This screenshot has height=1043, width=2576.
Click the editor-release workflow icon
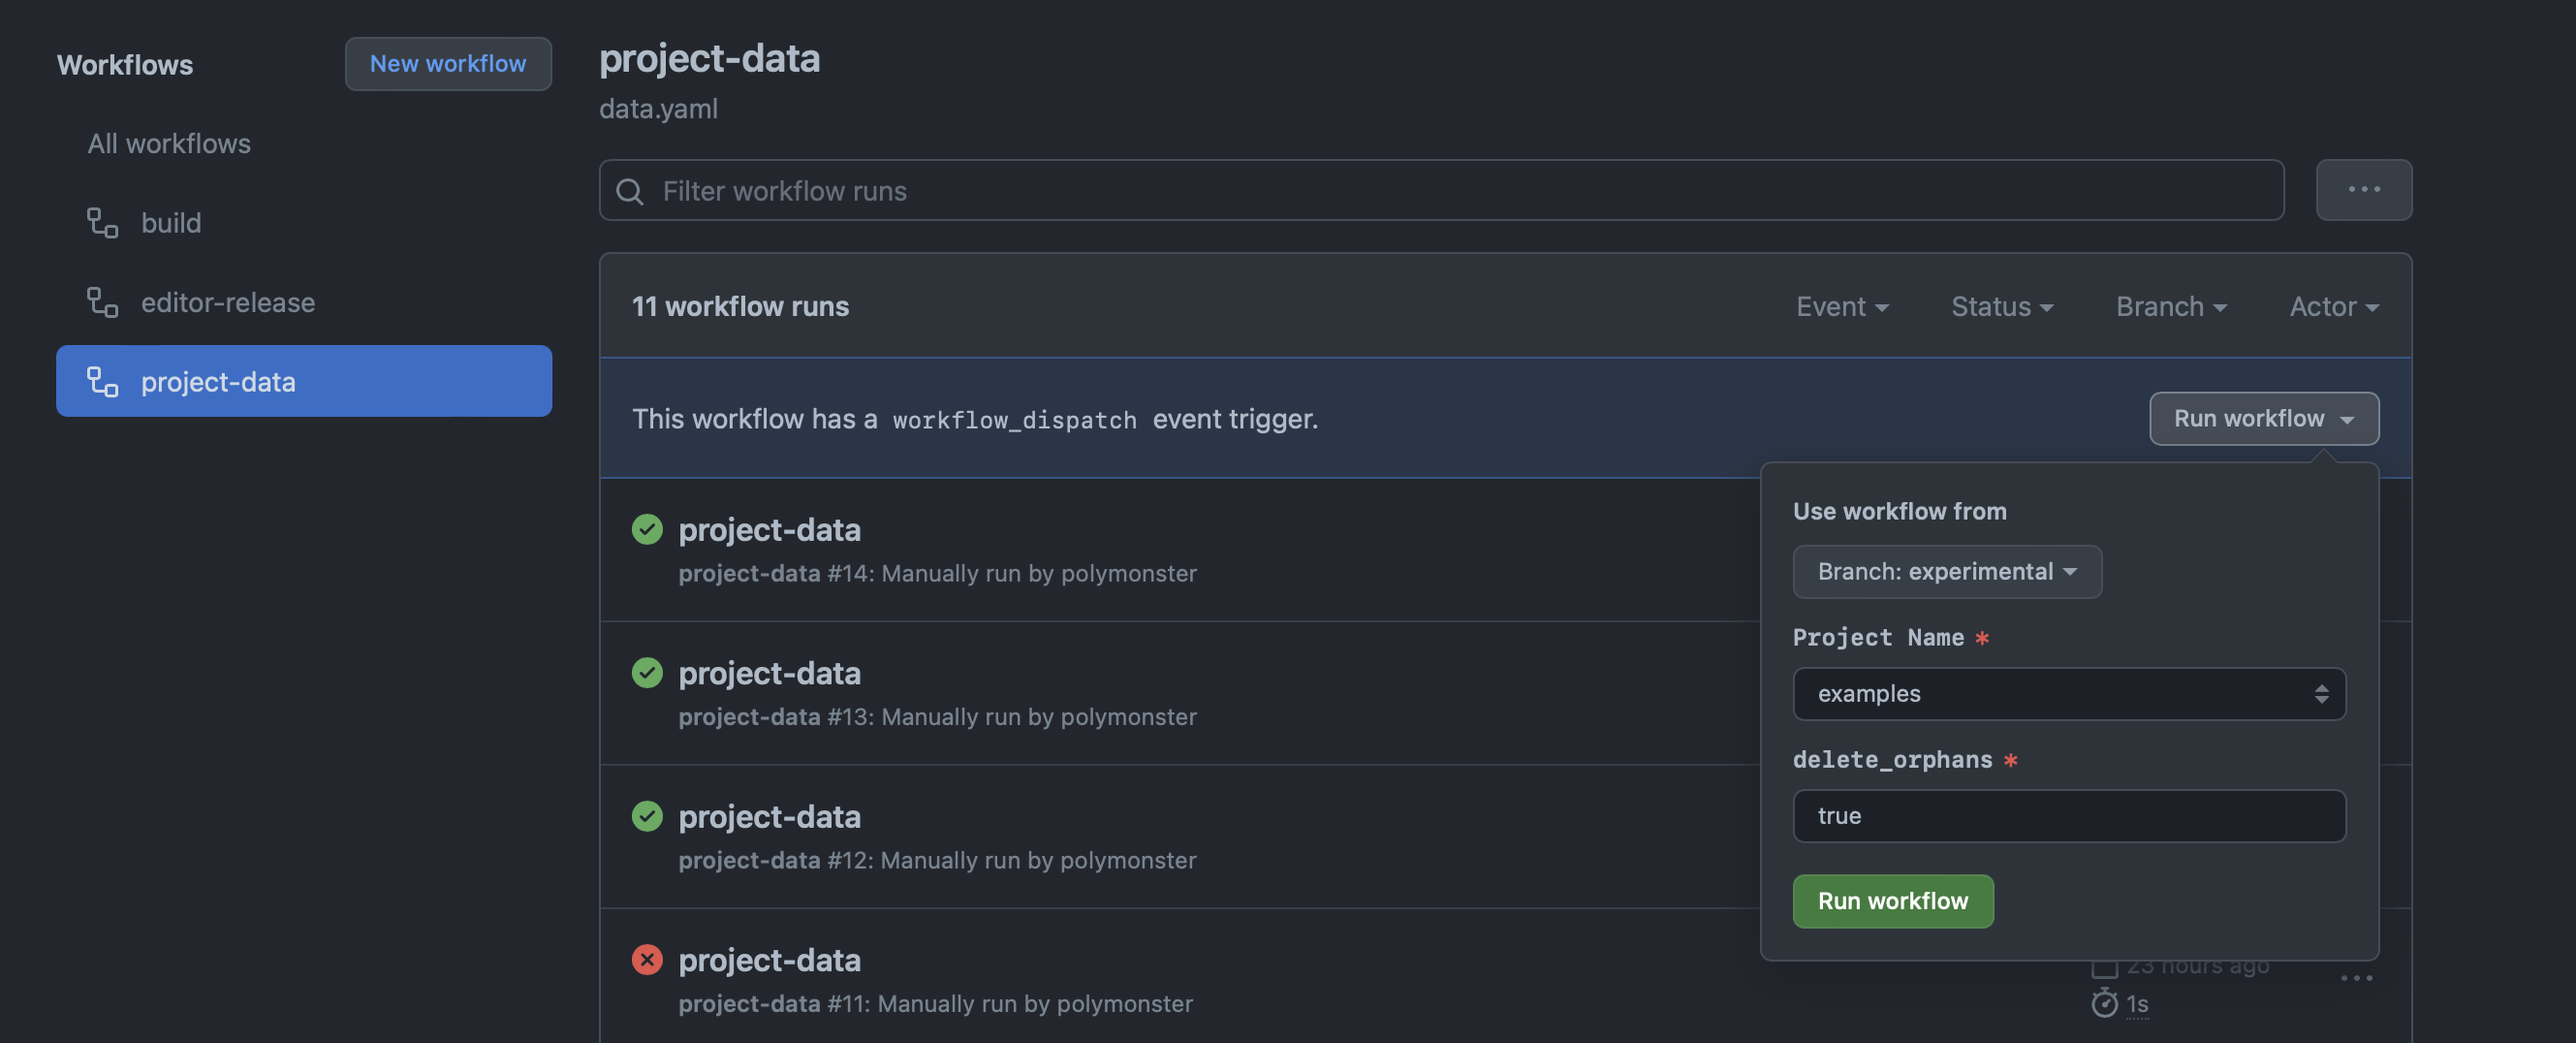[102, 302]
